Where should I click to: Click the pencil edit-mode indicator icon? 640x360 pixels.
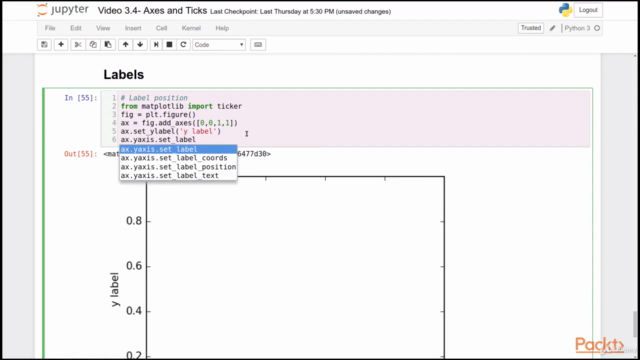point(552,28)
